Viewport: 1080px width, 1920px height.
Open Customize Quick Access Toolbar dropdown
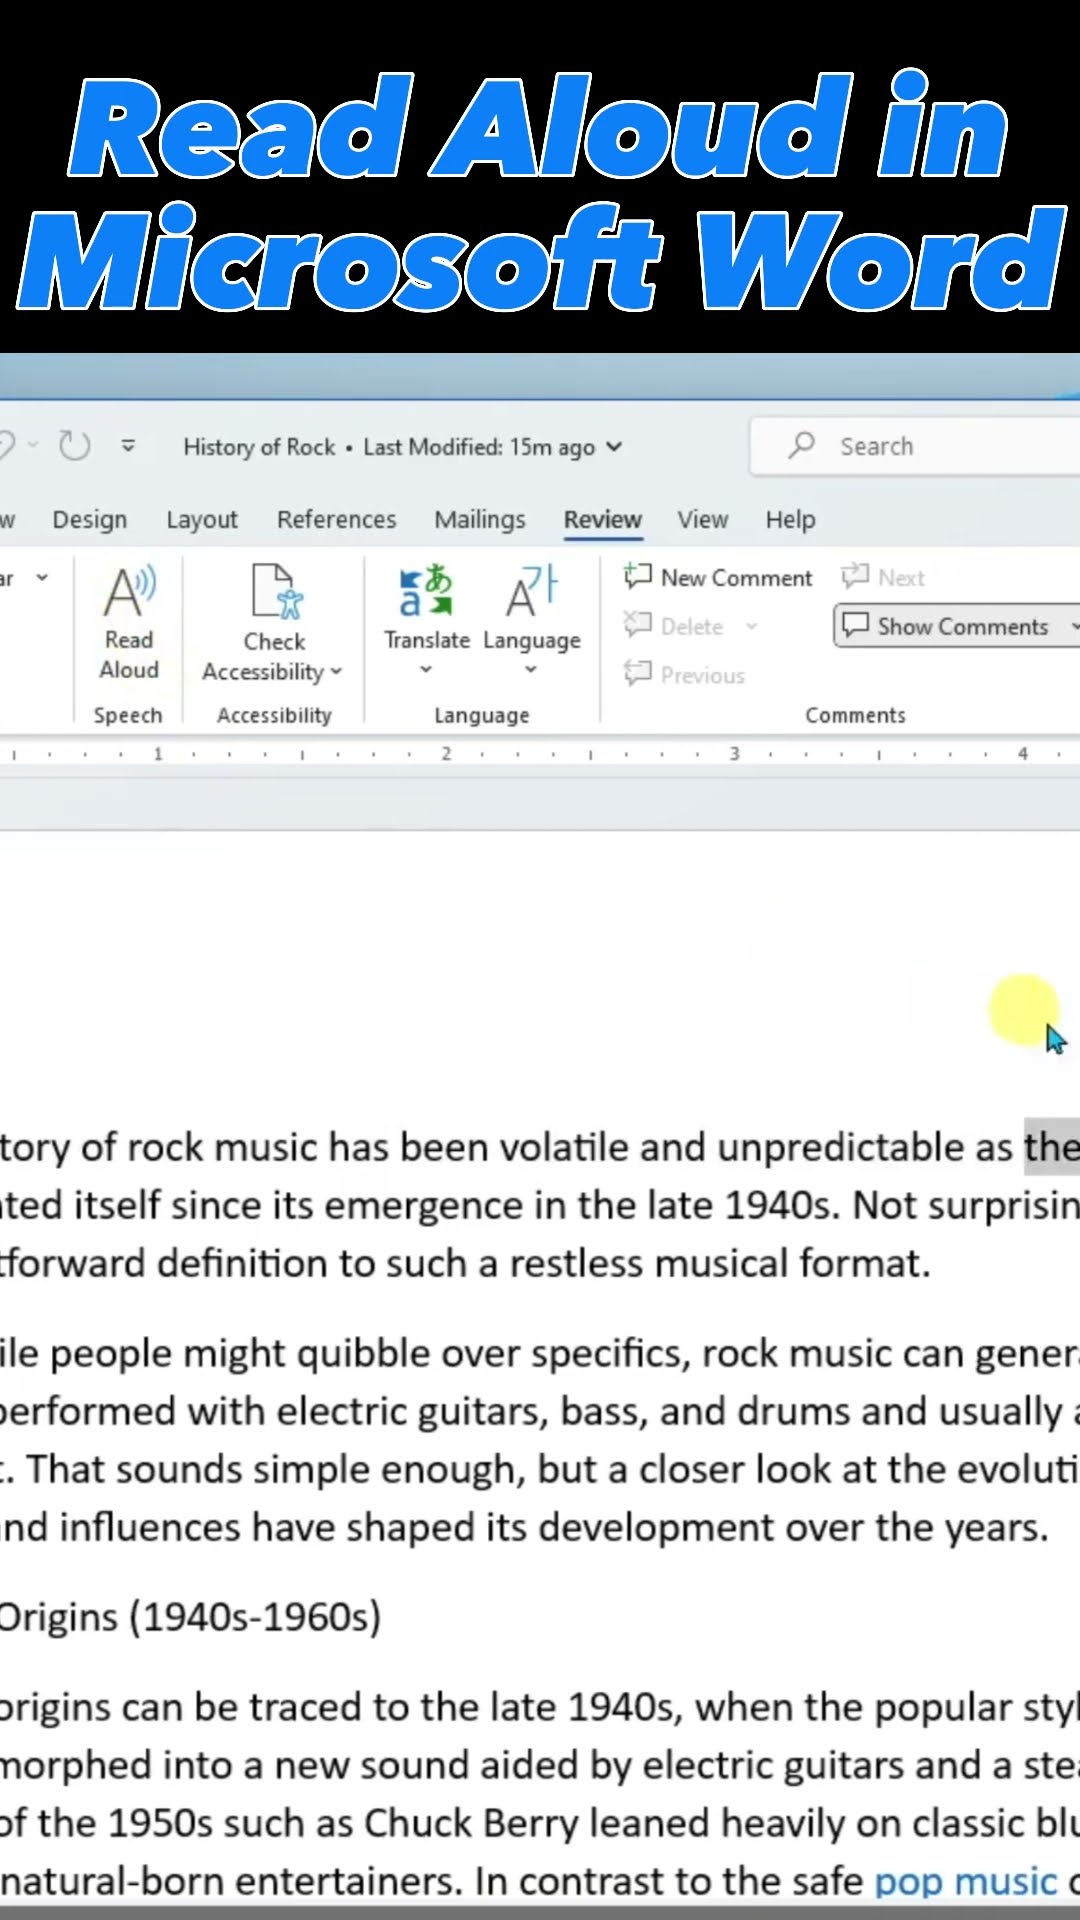(128, 446)
